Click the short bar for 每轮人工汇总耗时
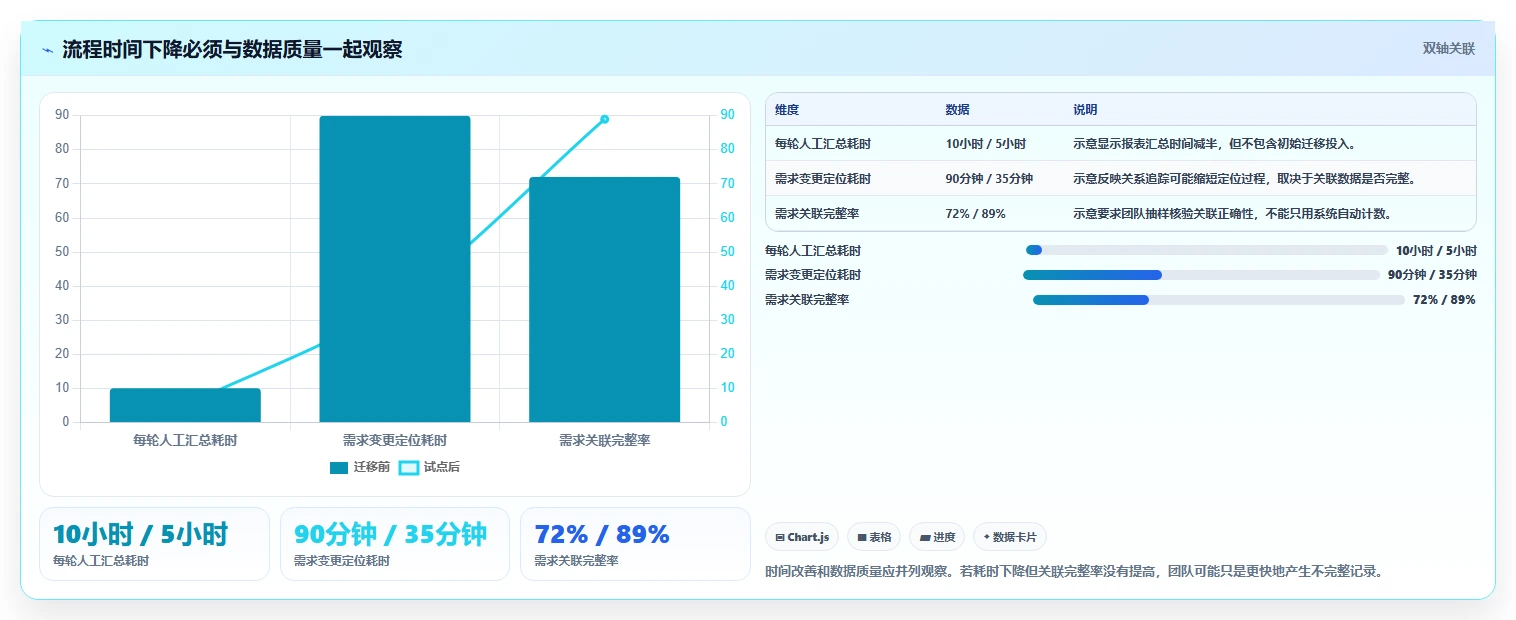This screenshot has height=620, width=1516. 185,405
